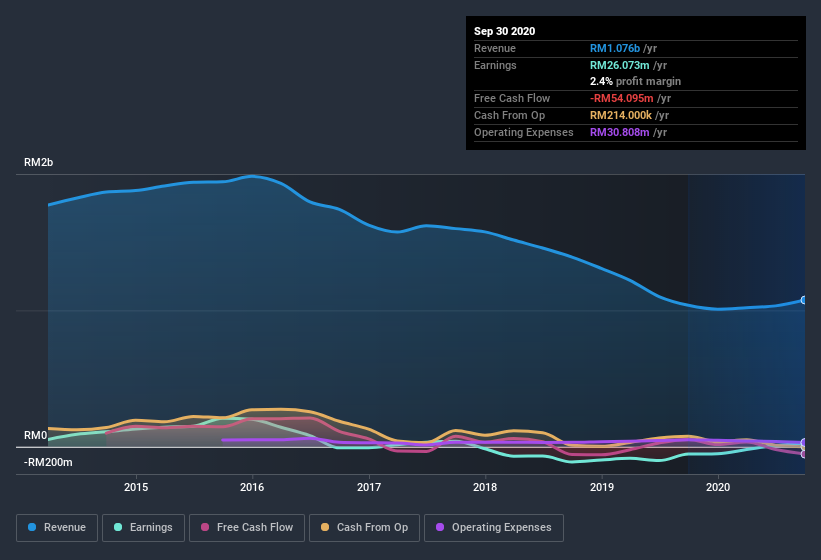Click the RM26.073m earnings value
Screen dimensions: 821x560
(x=619, y=65)
